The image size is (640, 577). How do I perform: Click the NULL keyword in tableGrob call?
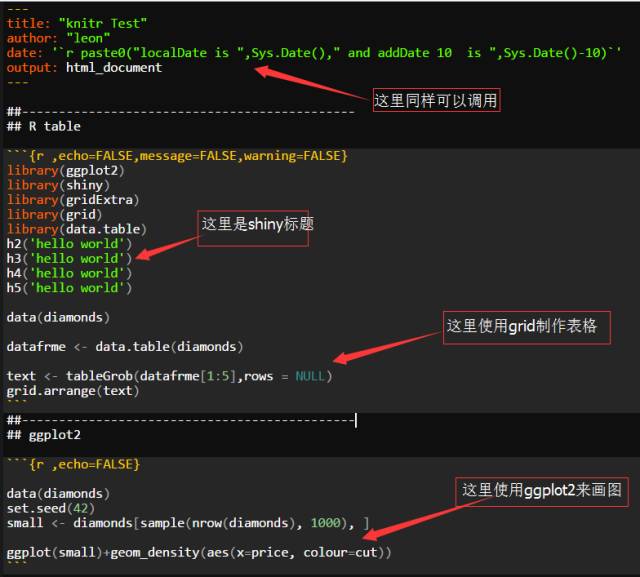click(x=310, y=376)
